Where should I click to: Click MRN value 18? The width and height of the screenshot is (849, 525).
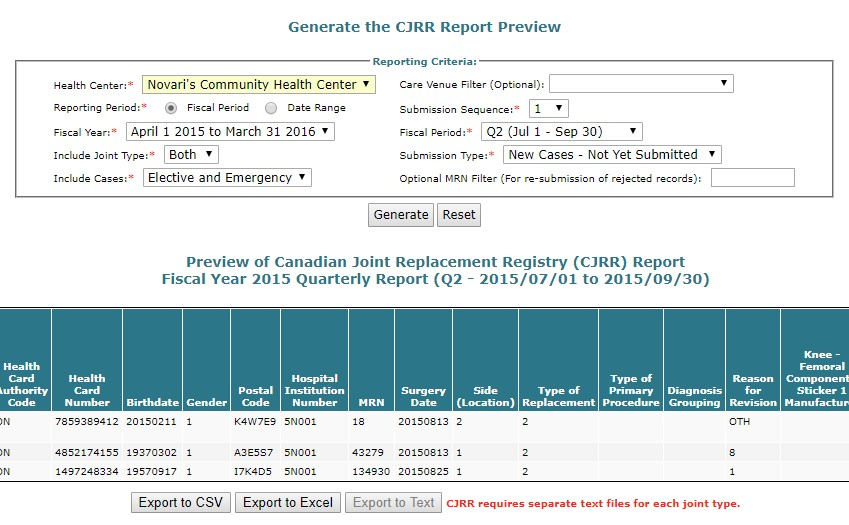[358, 422]
